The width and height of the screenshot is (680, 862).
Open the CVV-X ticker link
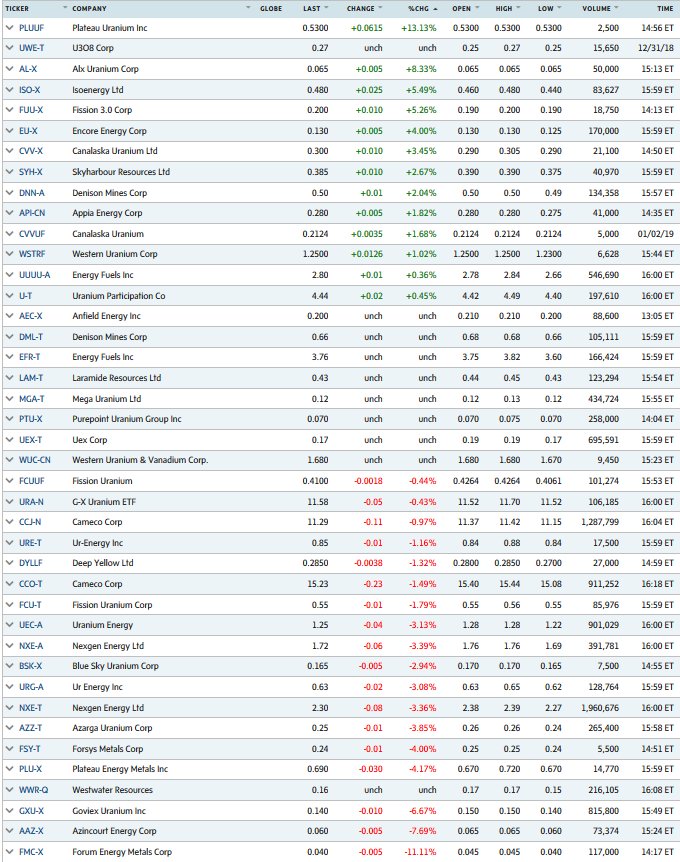coord(31,151)
